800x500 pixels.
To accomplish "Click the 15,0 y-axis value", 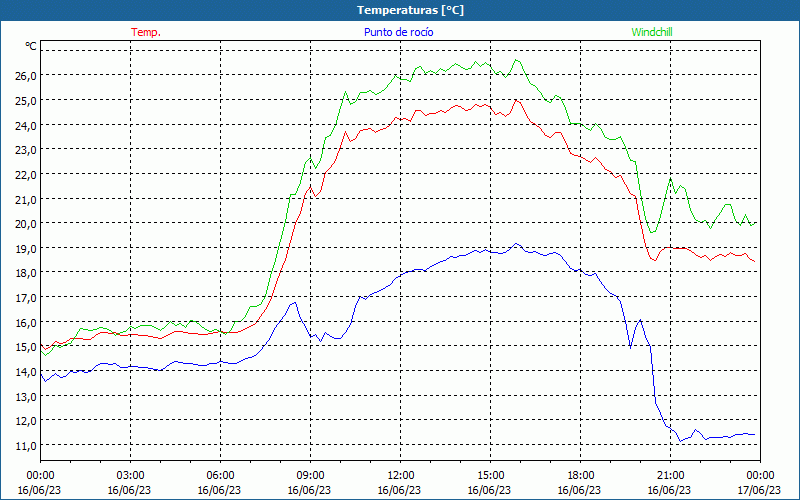I will pyautogui.click(x=26, y=347).
